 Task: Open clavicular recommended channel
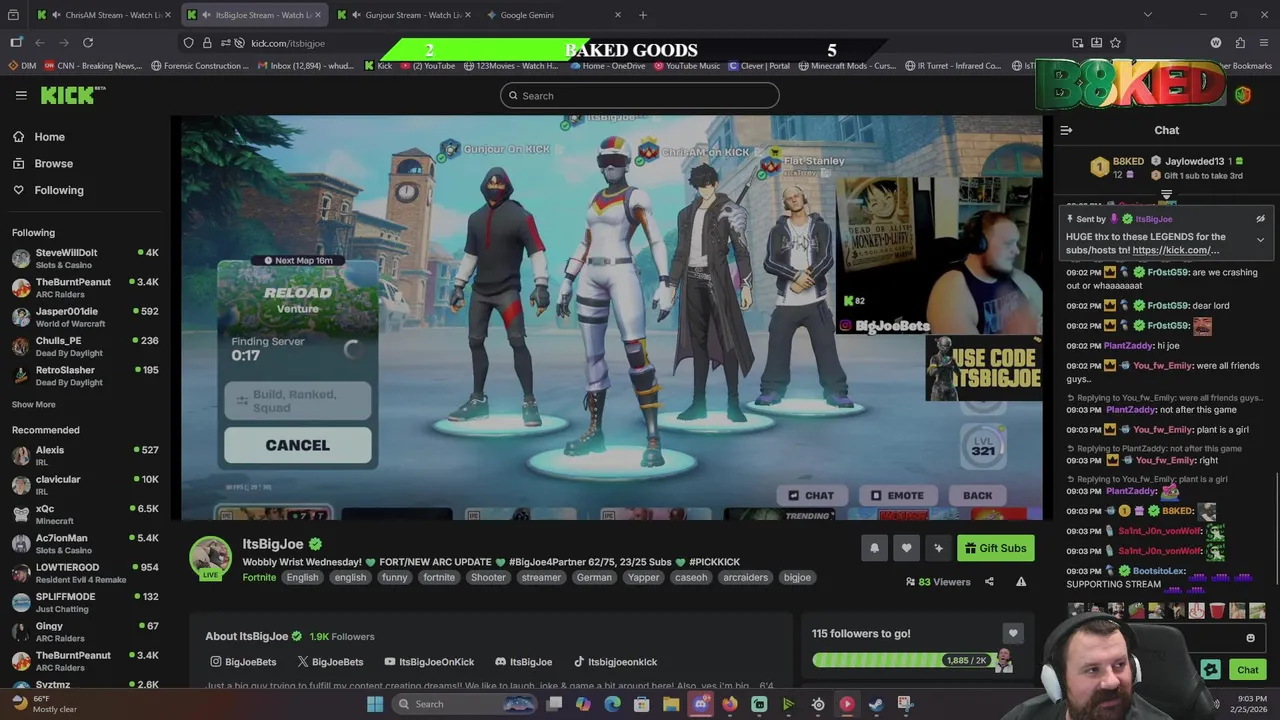(85, 485)
